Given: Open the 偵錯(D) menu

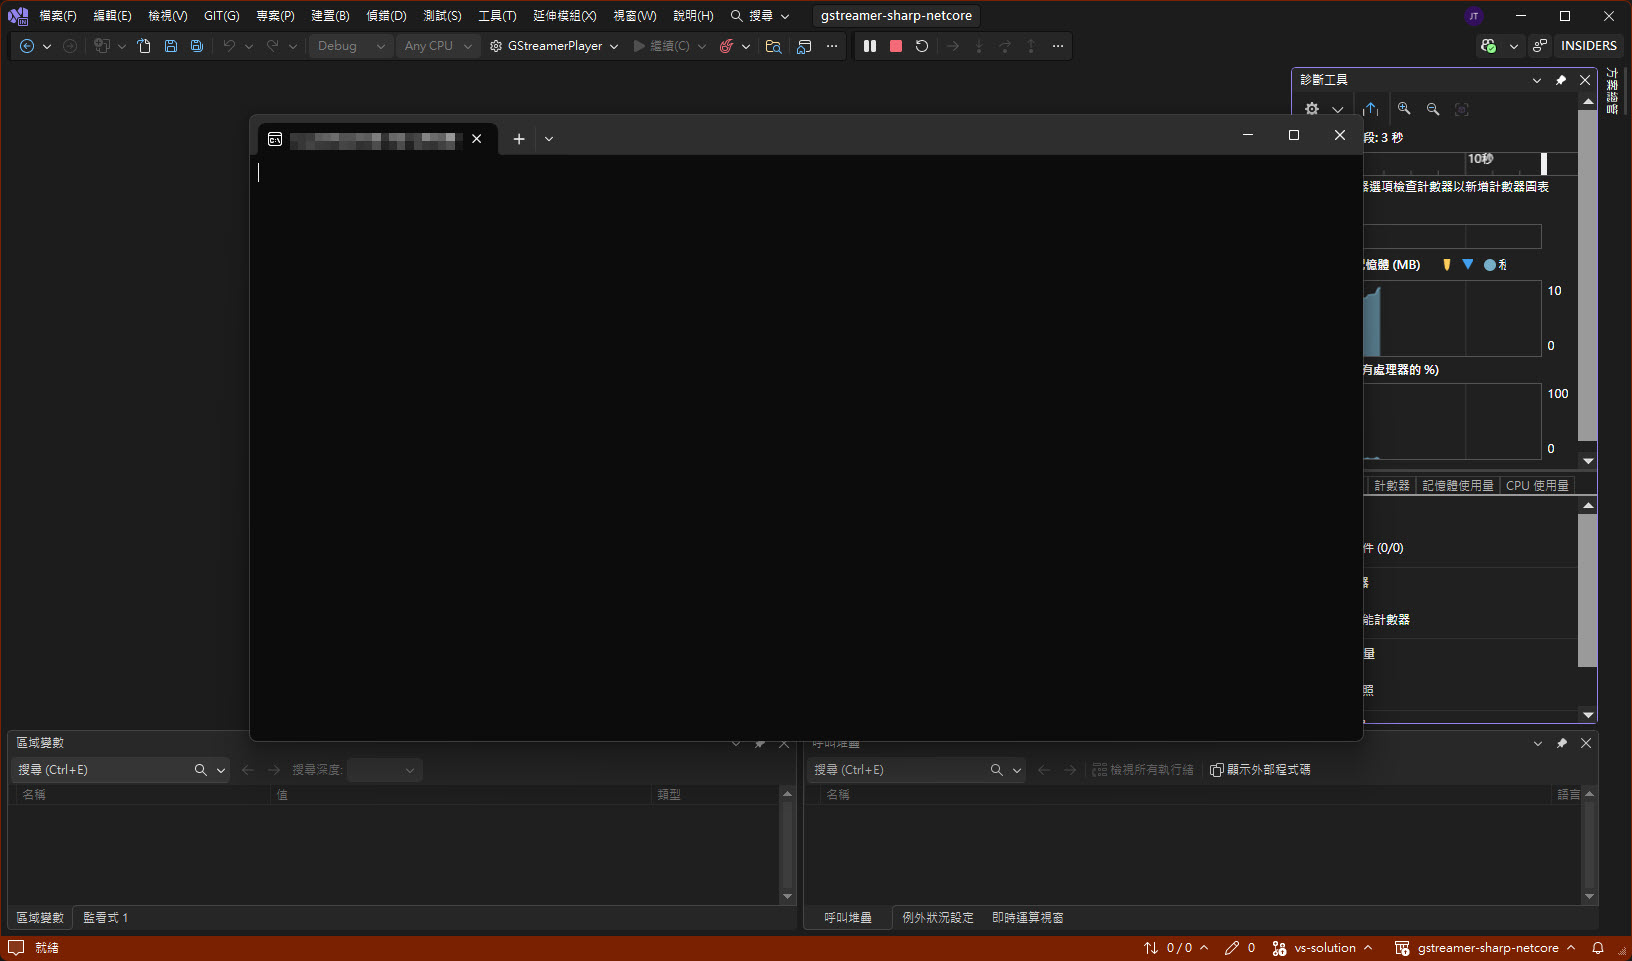Looking at the screenshot, I should point(386,16).
